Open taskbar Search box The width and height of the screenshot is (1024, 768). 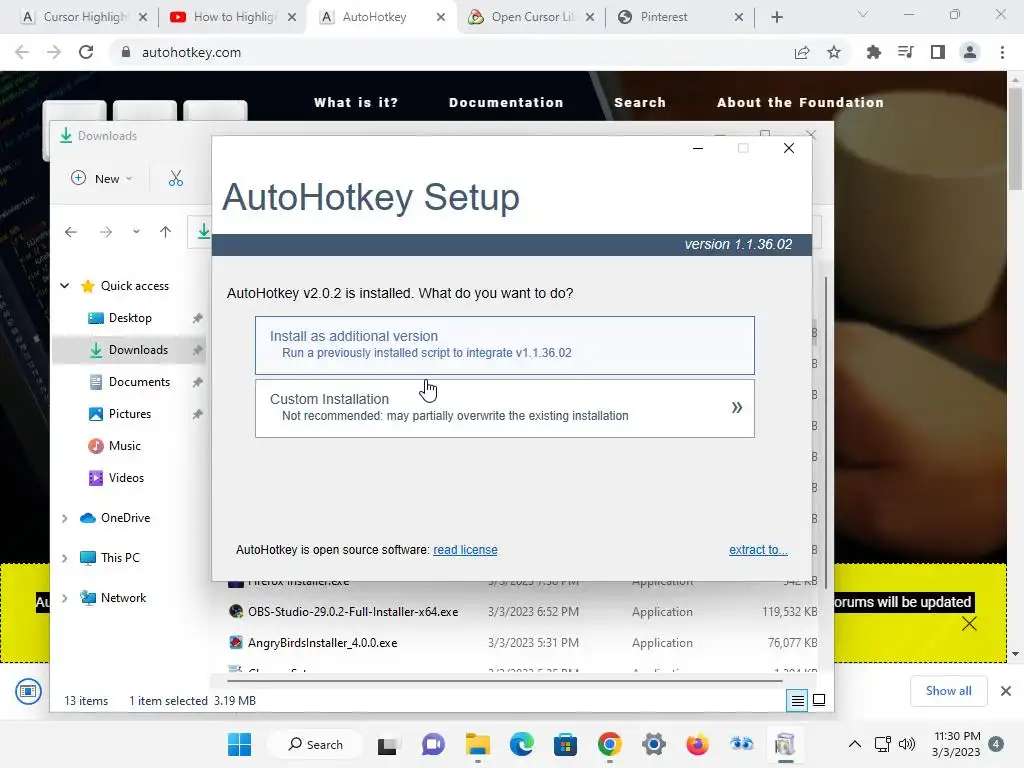[x=315, y=744]
